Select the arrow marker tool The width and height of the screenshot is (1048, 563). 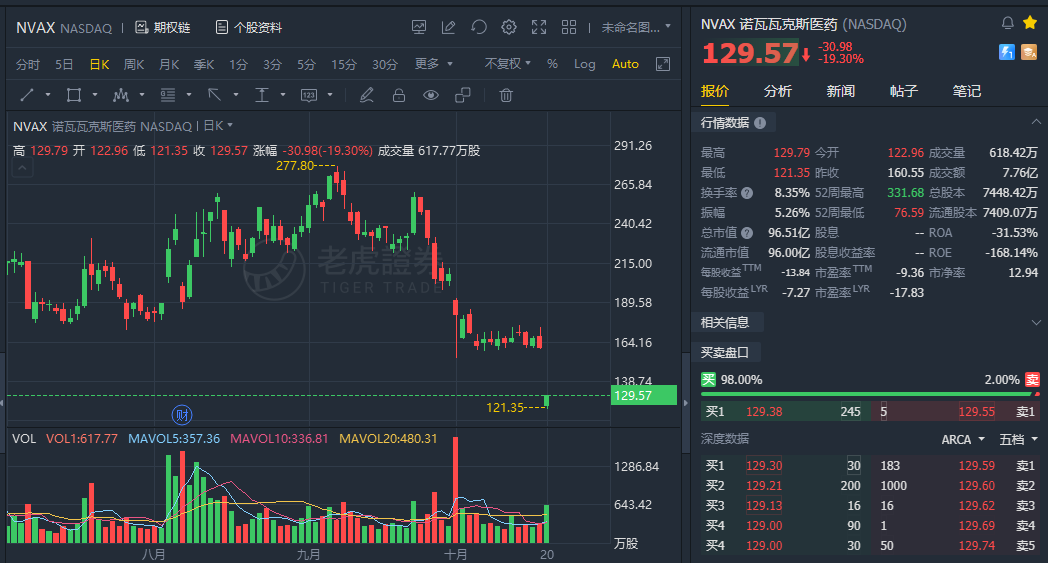click(x=215, y=95)
